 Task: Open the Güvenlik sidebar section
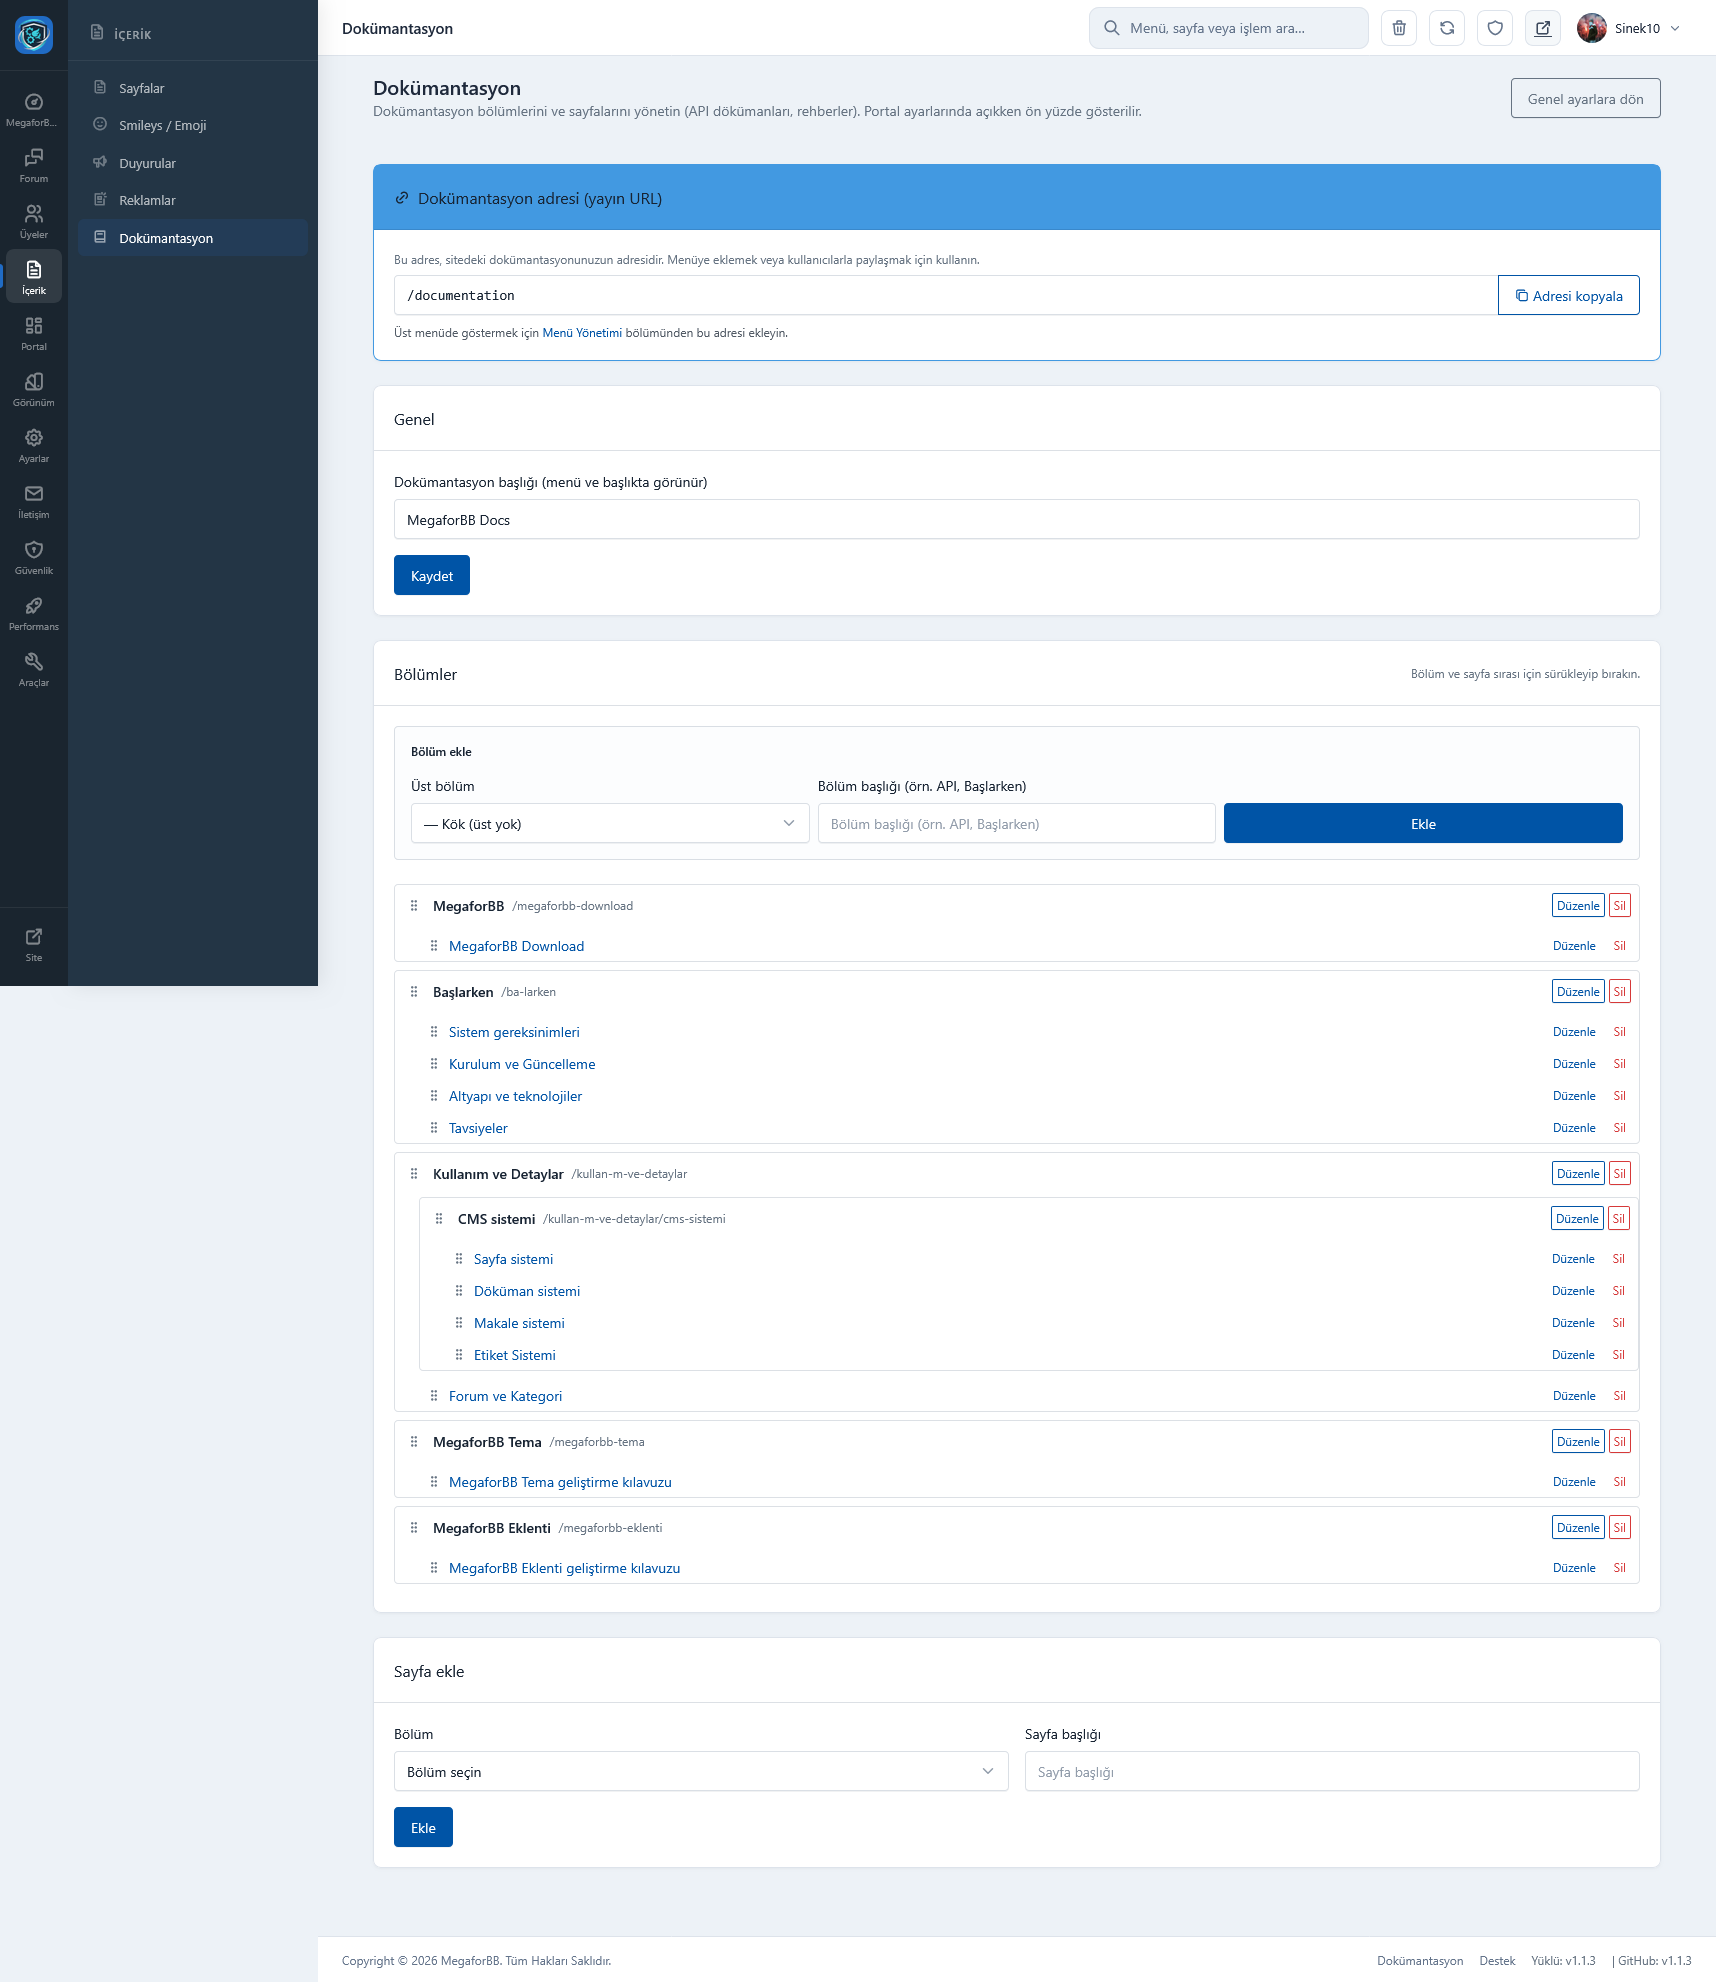coord(34,557)
